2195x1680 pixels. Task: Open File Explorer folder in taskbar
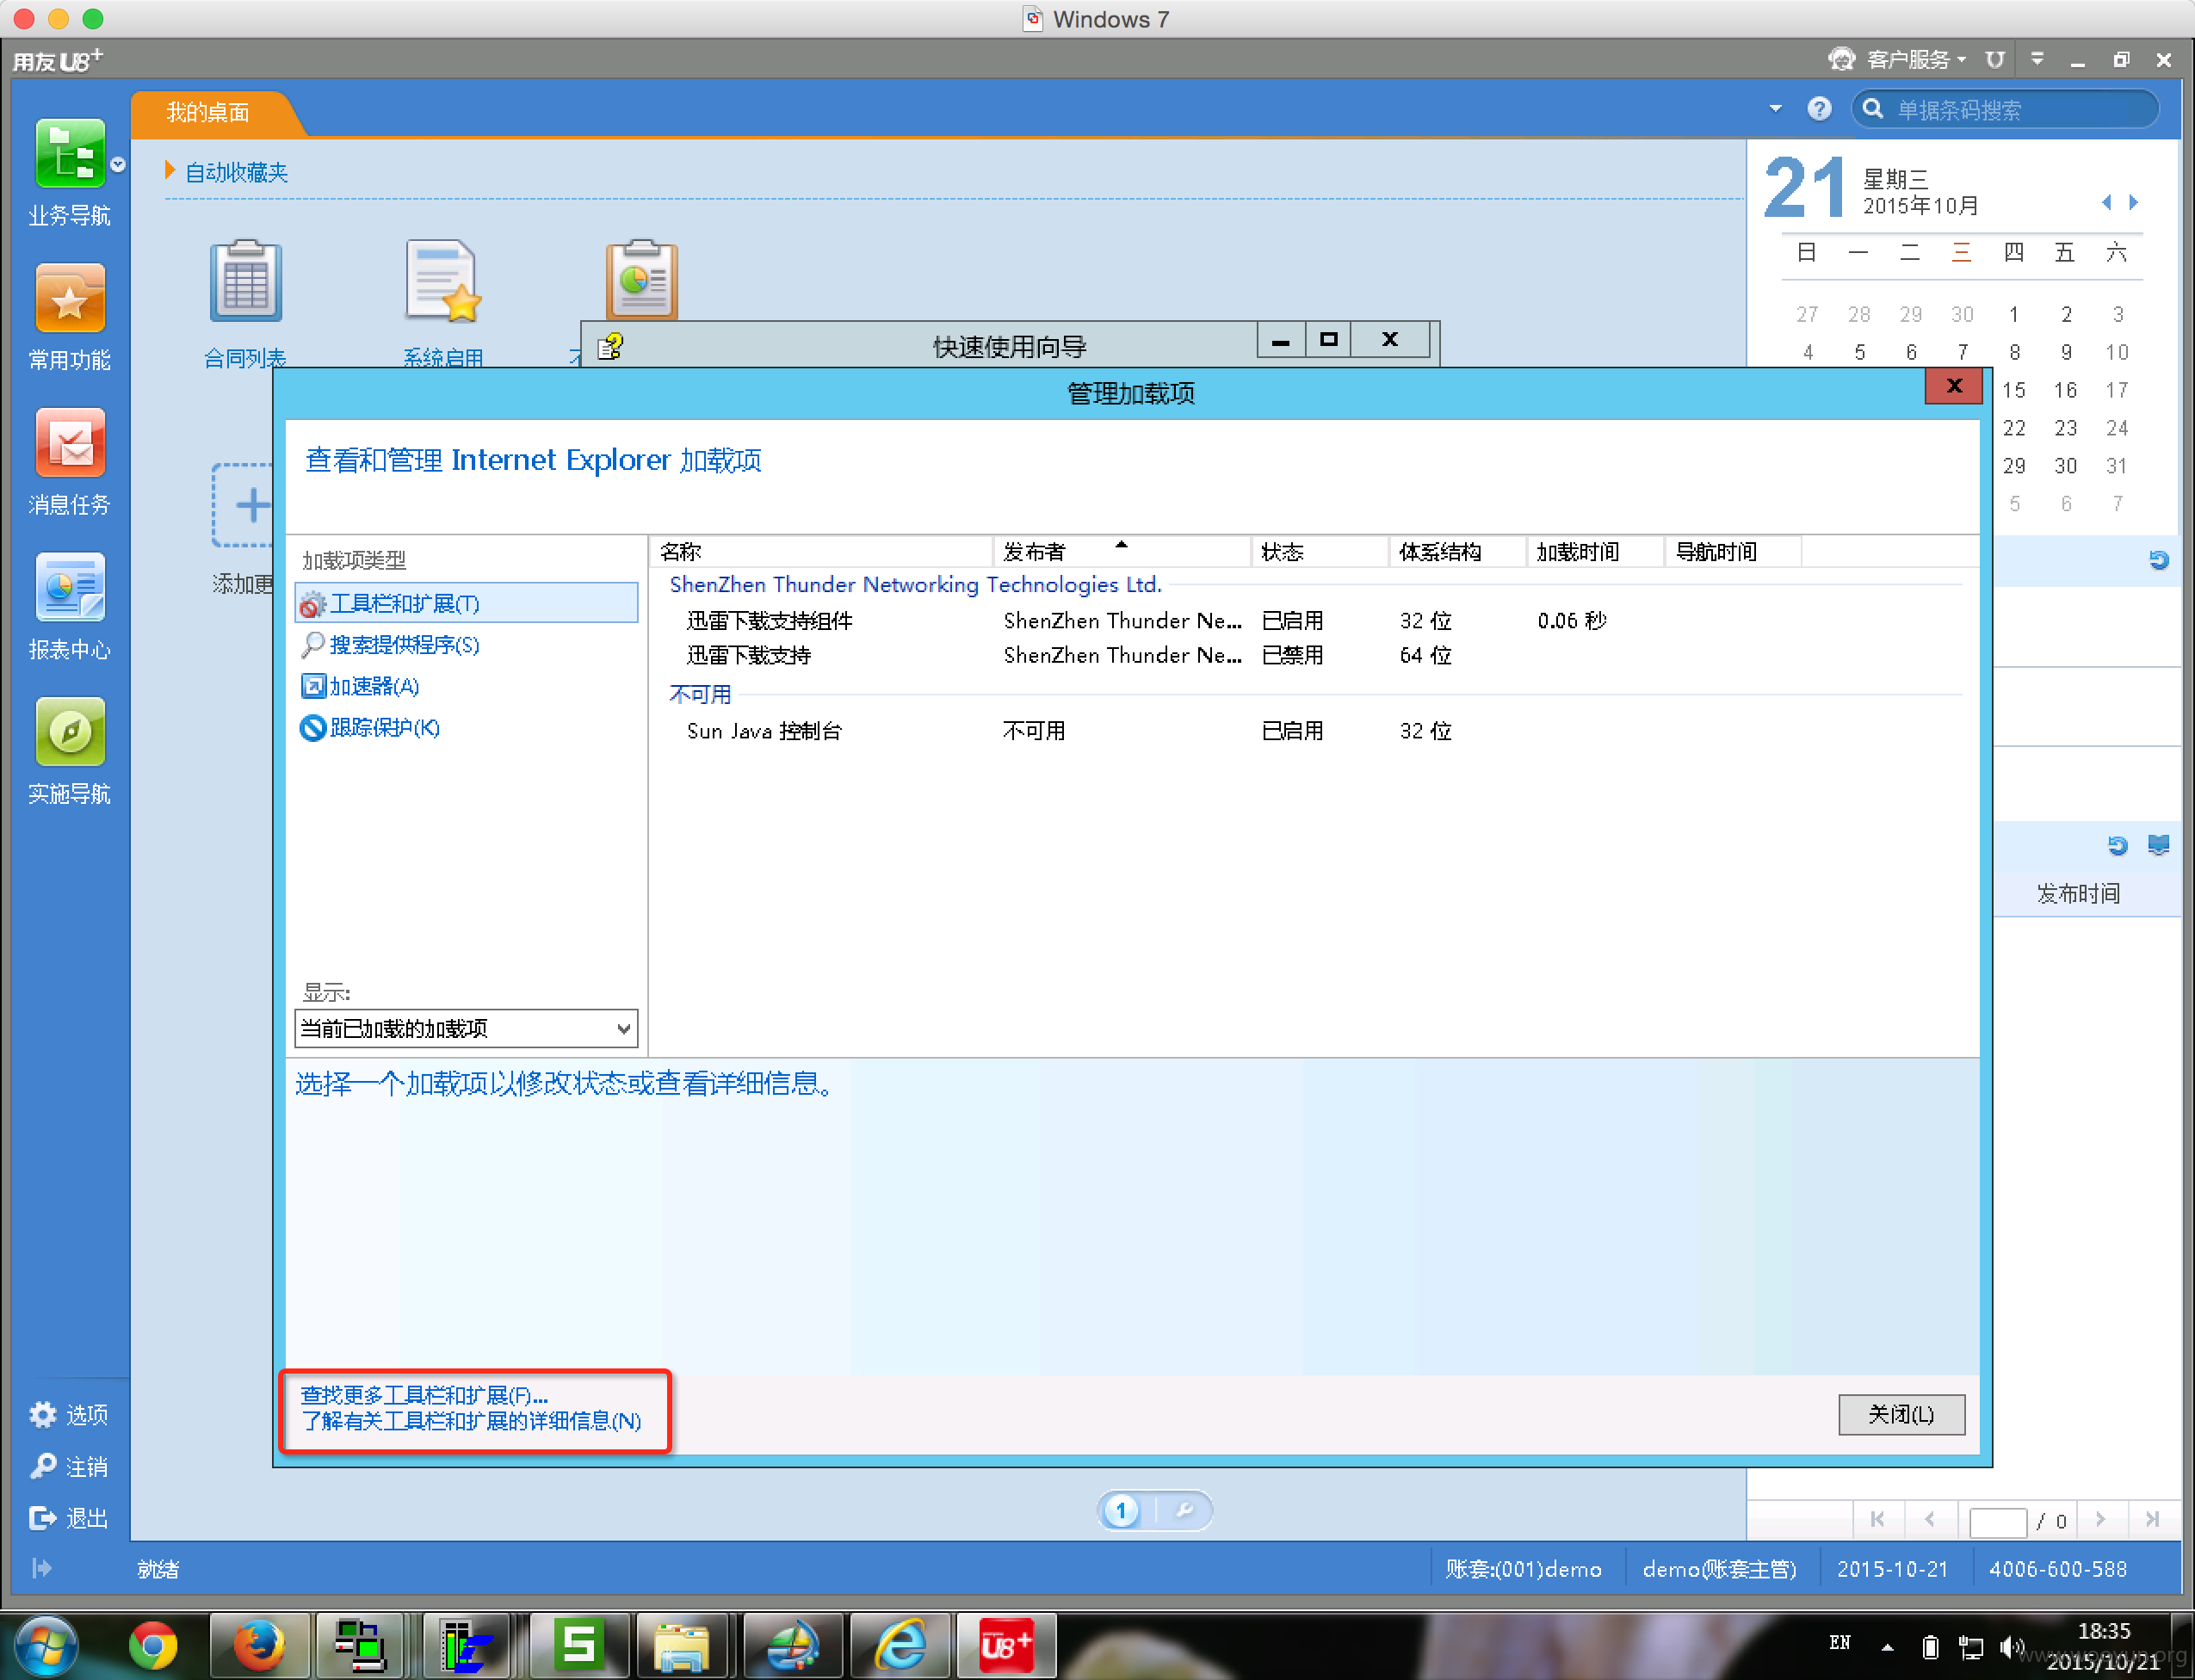tap(681, 1644)
